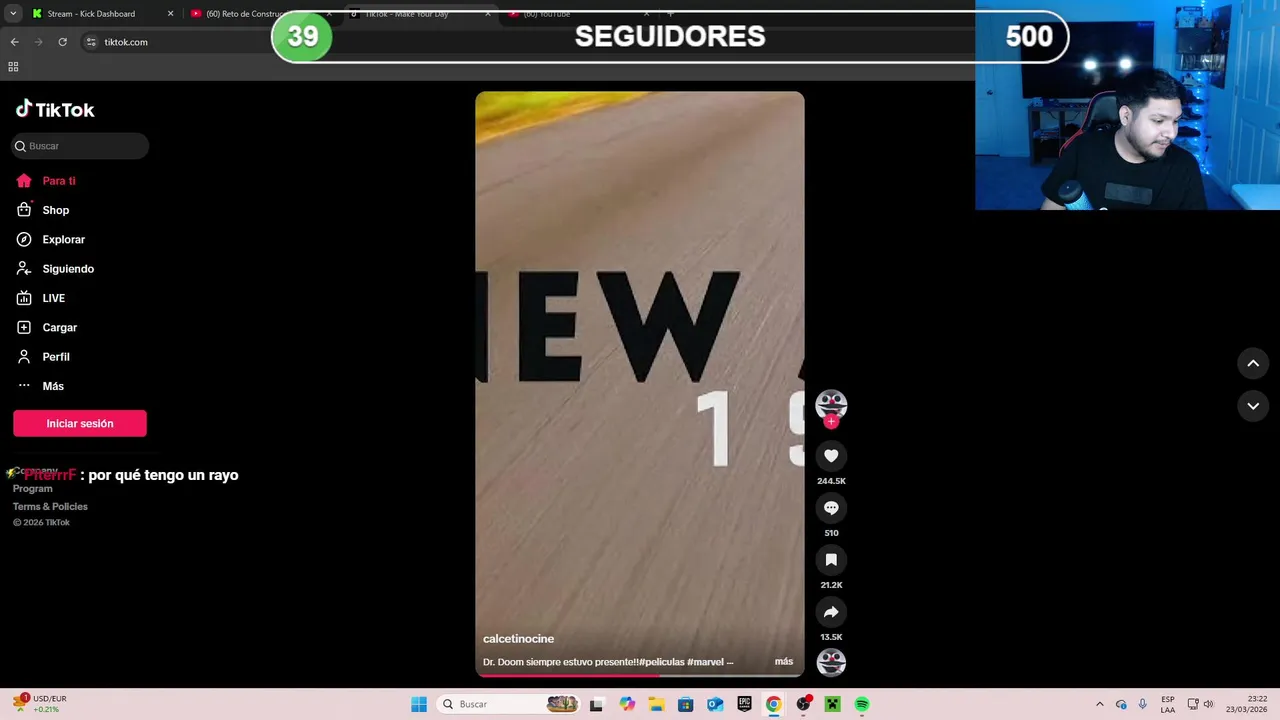Click the browser back arrow
Viewport: 1280px width, 720px height.
(14, 42)
